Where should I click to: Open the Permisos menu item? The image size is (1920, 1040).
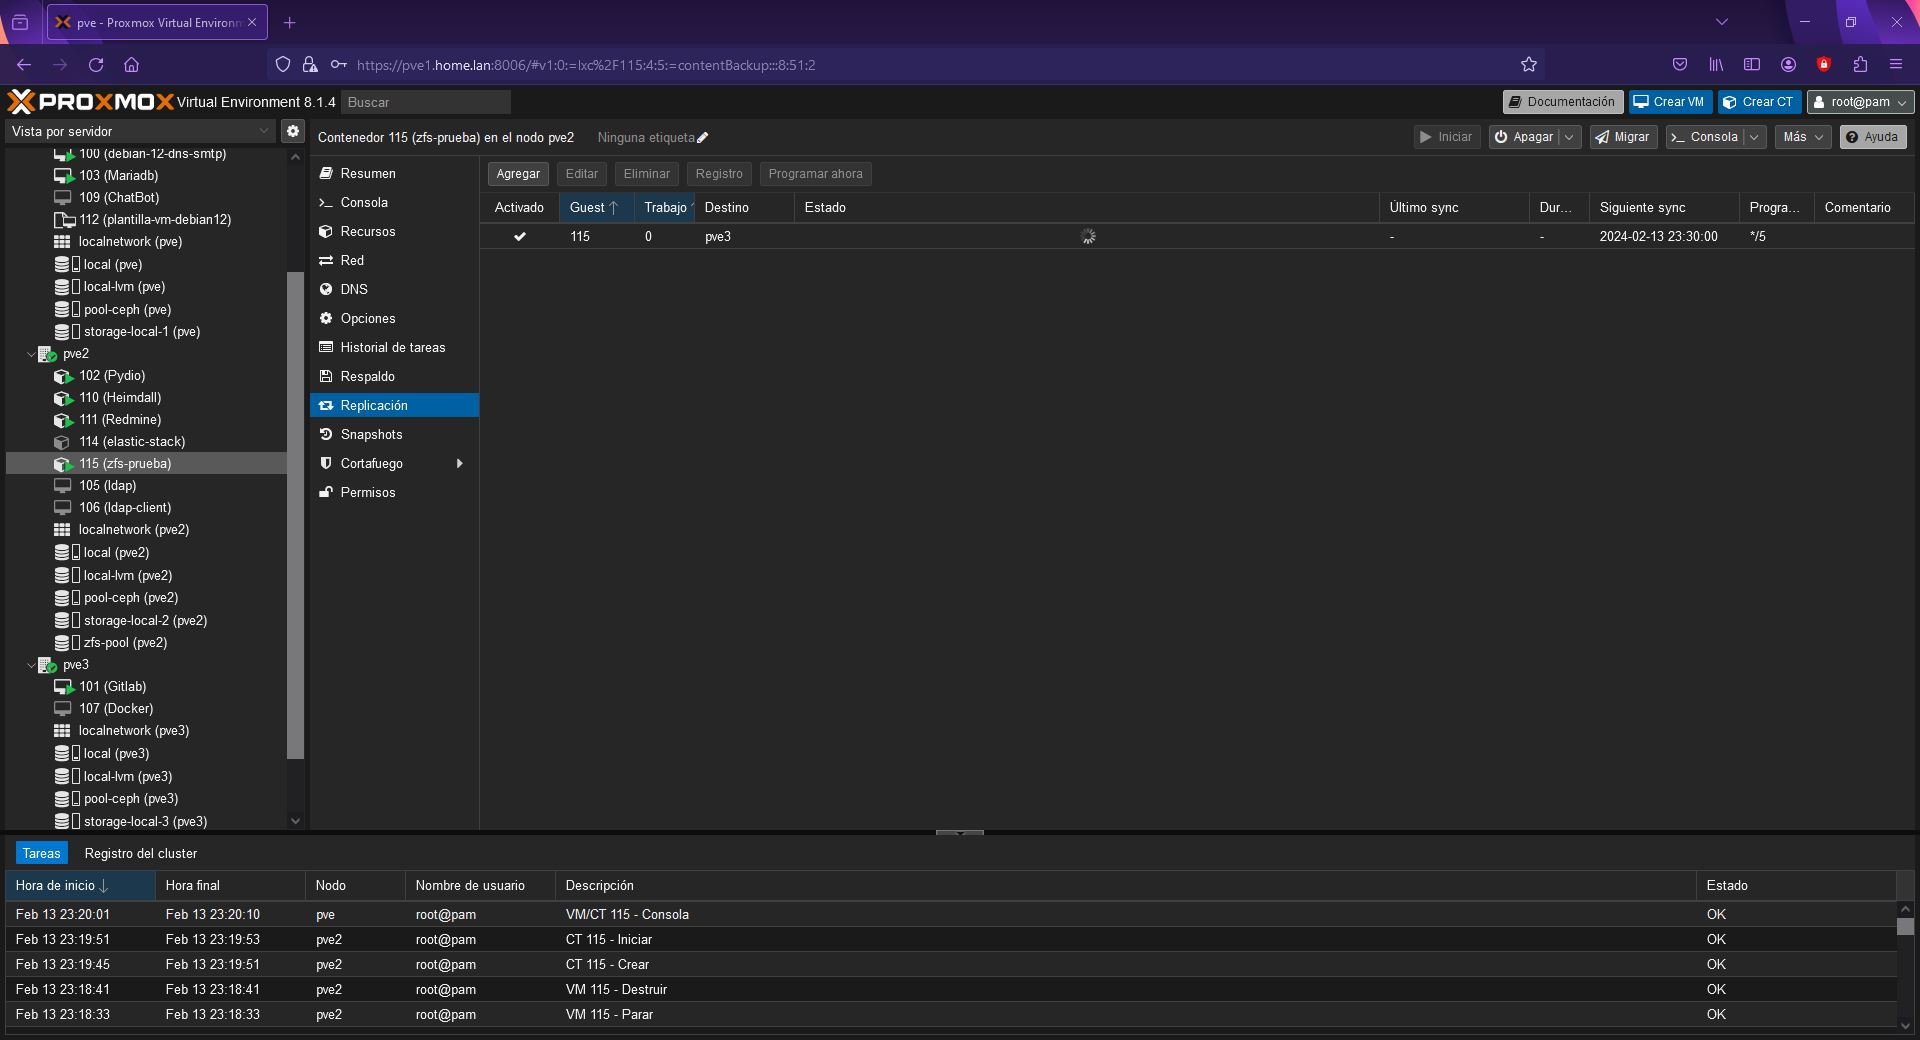click(394, 493)
